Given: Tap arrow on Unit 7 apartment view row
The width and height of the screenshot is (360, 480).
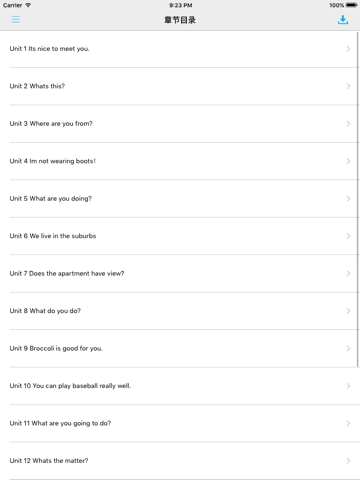Looking at the screenshot, I should tap(348, 273).
